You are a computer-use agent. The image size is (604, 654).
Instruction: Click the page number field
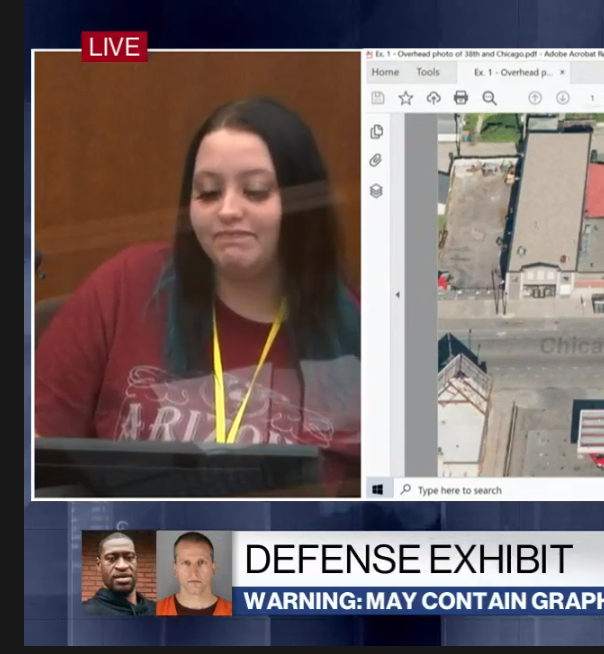tap(592, 98)
